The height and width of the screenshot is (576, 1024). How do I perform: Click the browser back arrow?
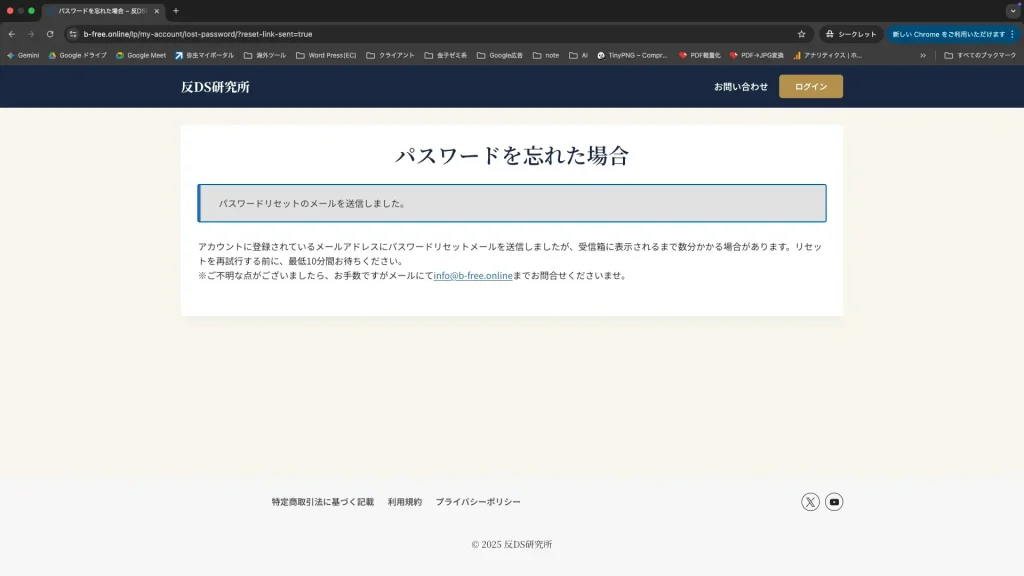coord(12,34)
